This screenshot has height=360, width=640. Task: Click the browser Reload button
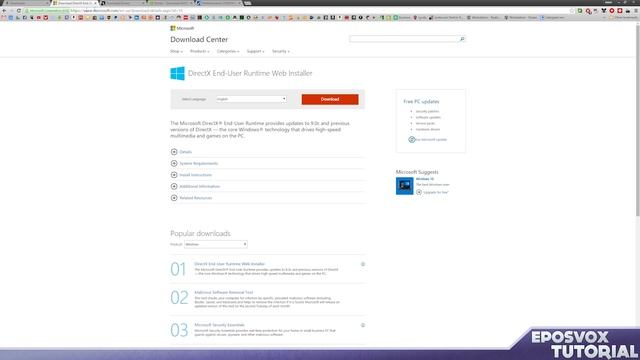click(19, 11)
